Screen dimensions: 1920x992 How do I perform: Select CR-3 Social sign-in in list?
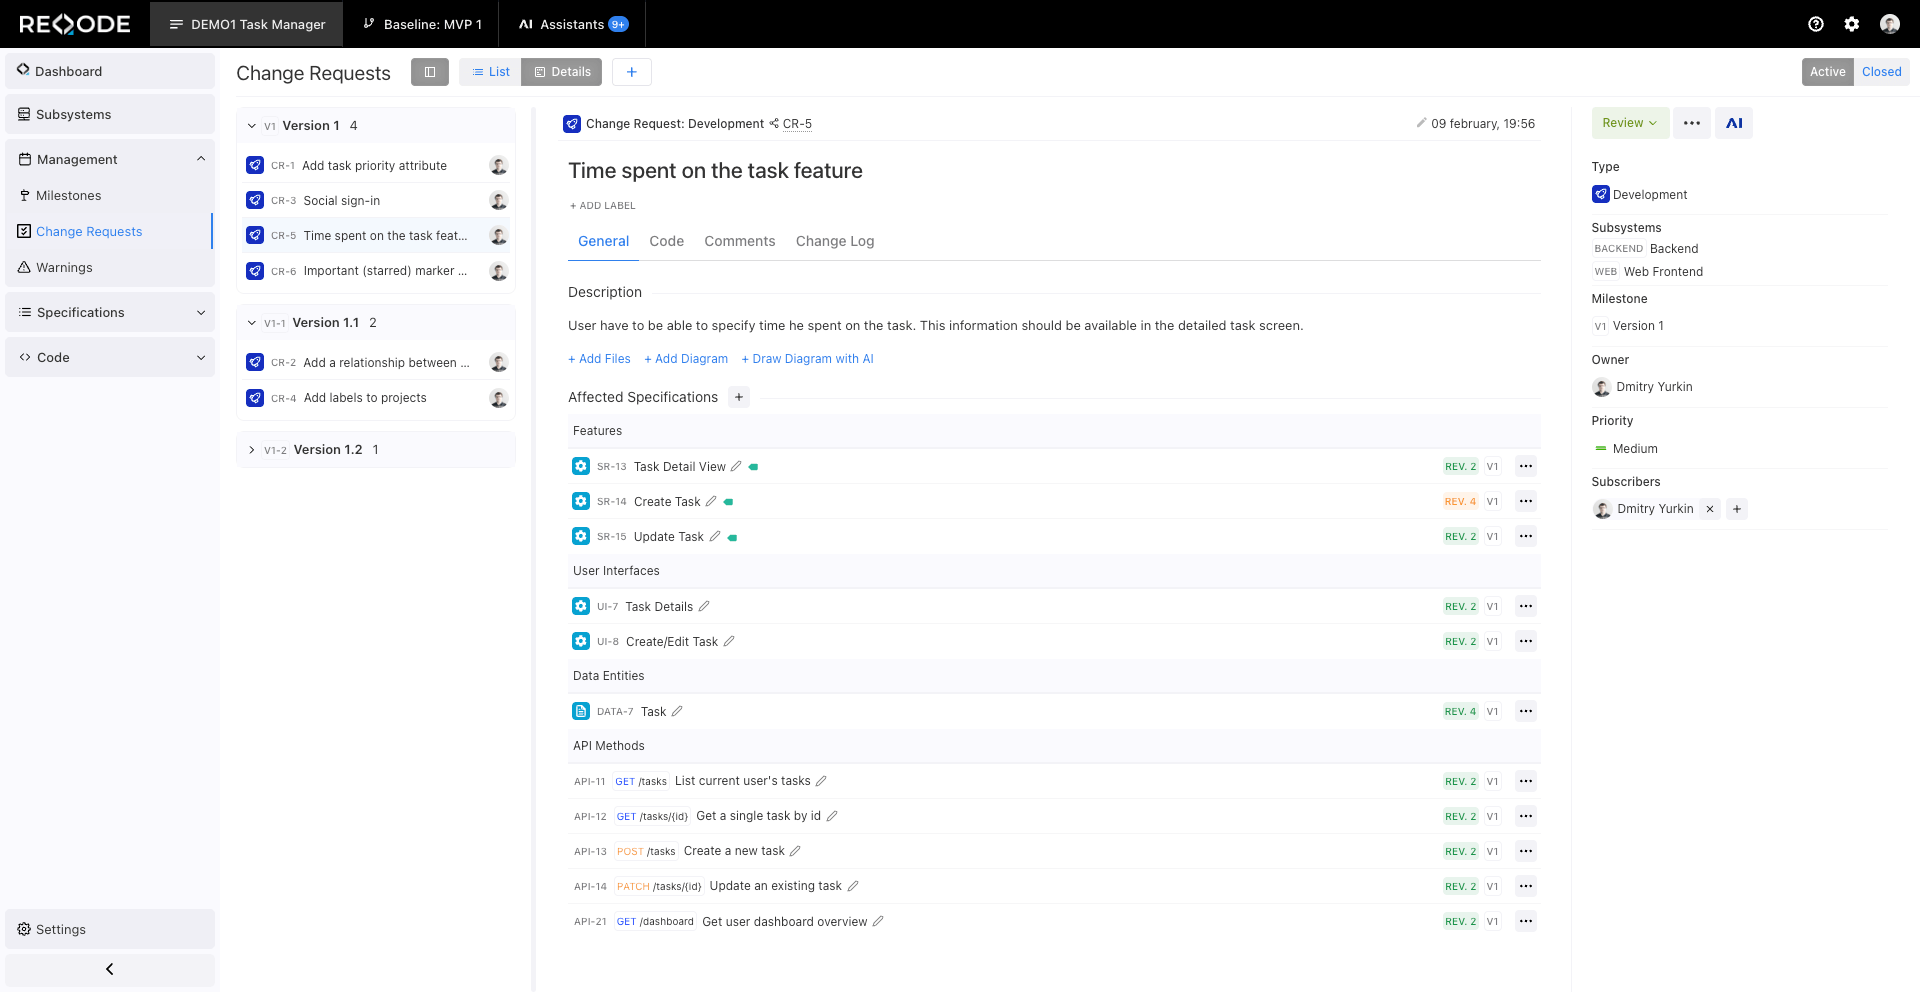[x=342, y=201]
